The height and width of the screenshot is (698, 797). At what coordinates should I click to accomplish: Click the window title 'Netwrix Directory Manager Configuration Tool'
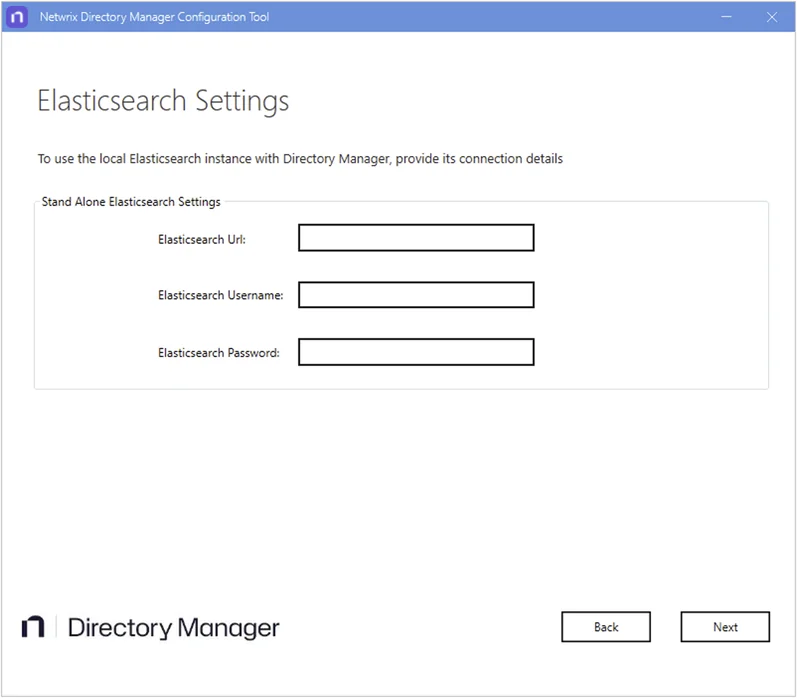click(x=155, y=17)
